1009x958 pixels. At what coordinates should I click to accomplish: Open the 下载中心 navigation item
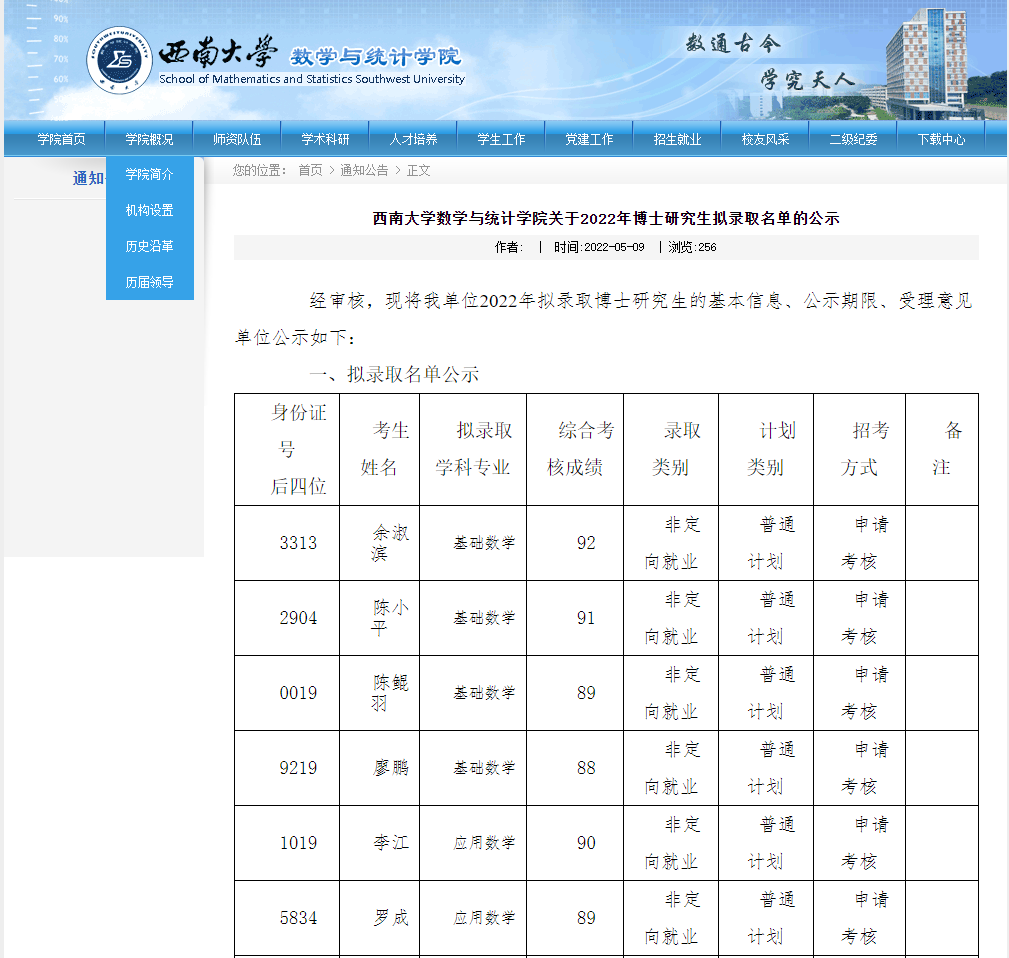pos(941,139)
